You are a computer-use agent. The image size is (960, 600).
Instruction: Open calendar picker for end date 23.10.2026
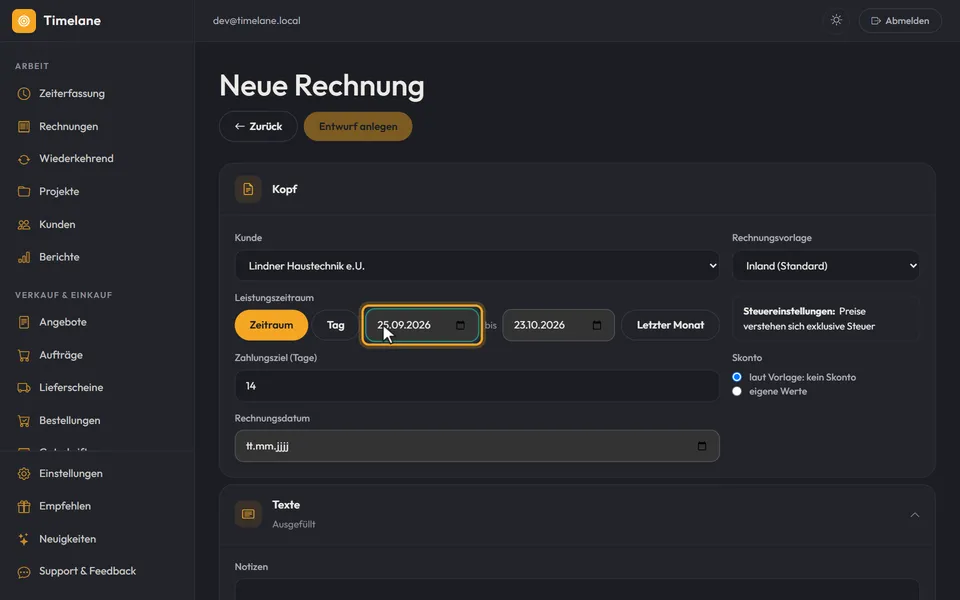click(x=597, y=325)
